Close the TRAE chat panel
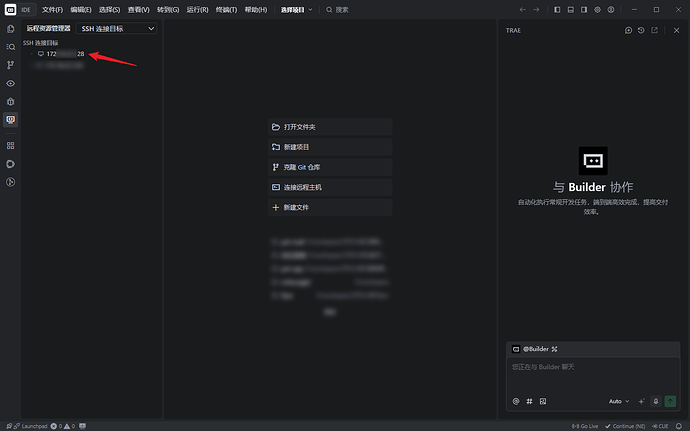Viewport: 690px width, 431px height. tap(677, 30)
